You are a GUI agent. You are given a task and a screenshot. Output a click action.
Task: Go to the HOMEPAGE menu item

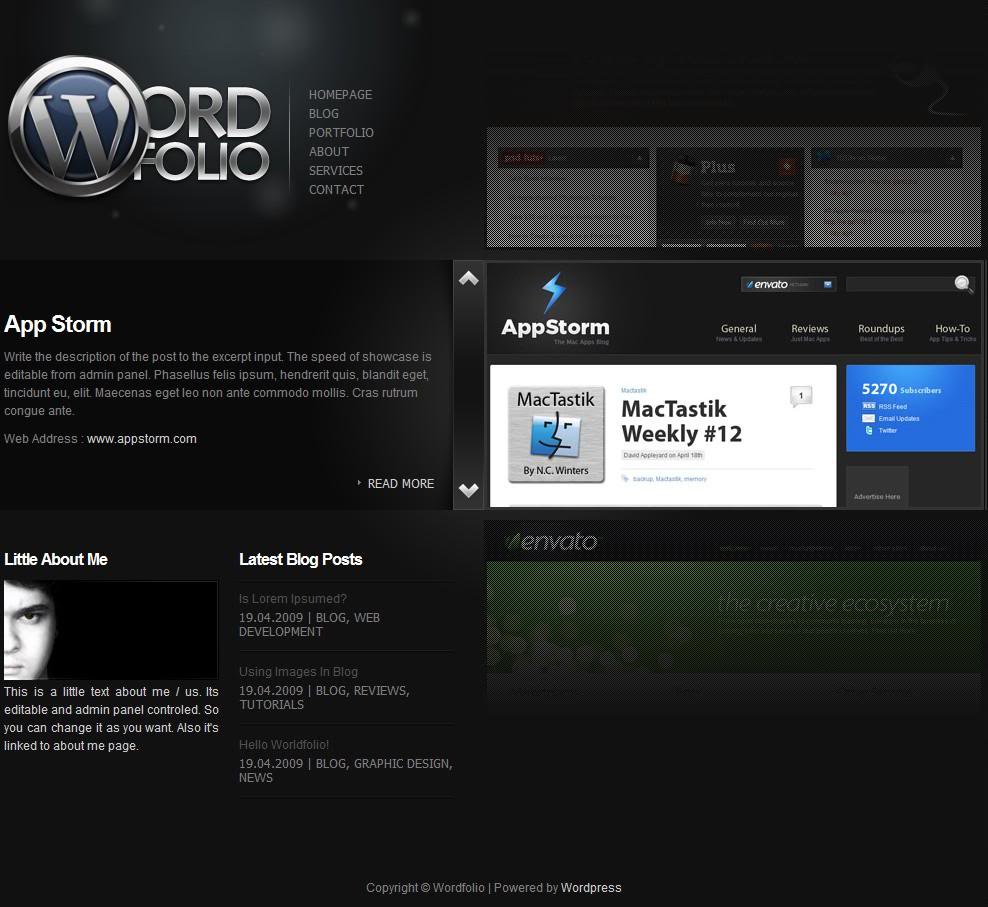pyautogui.click(x=340, y=95)
